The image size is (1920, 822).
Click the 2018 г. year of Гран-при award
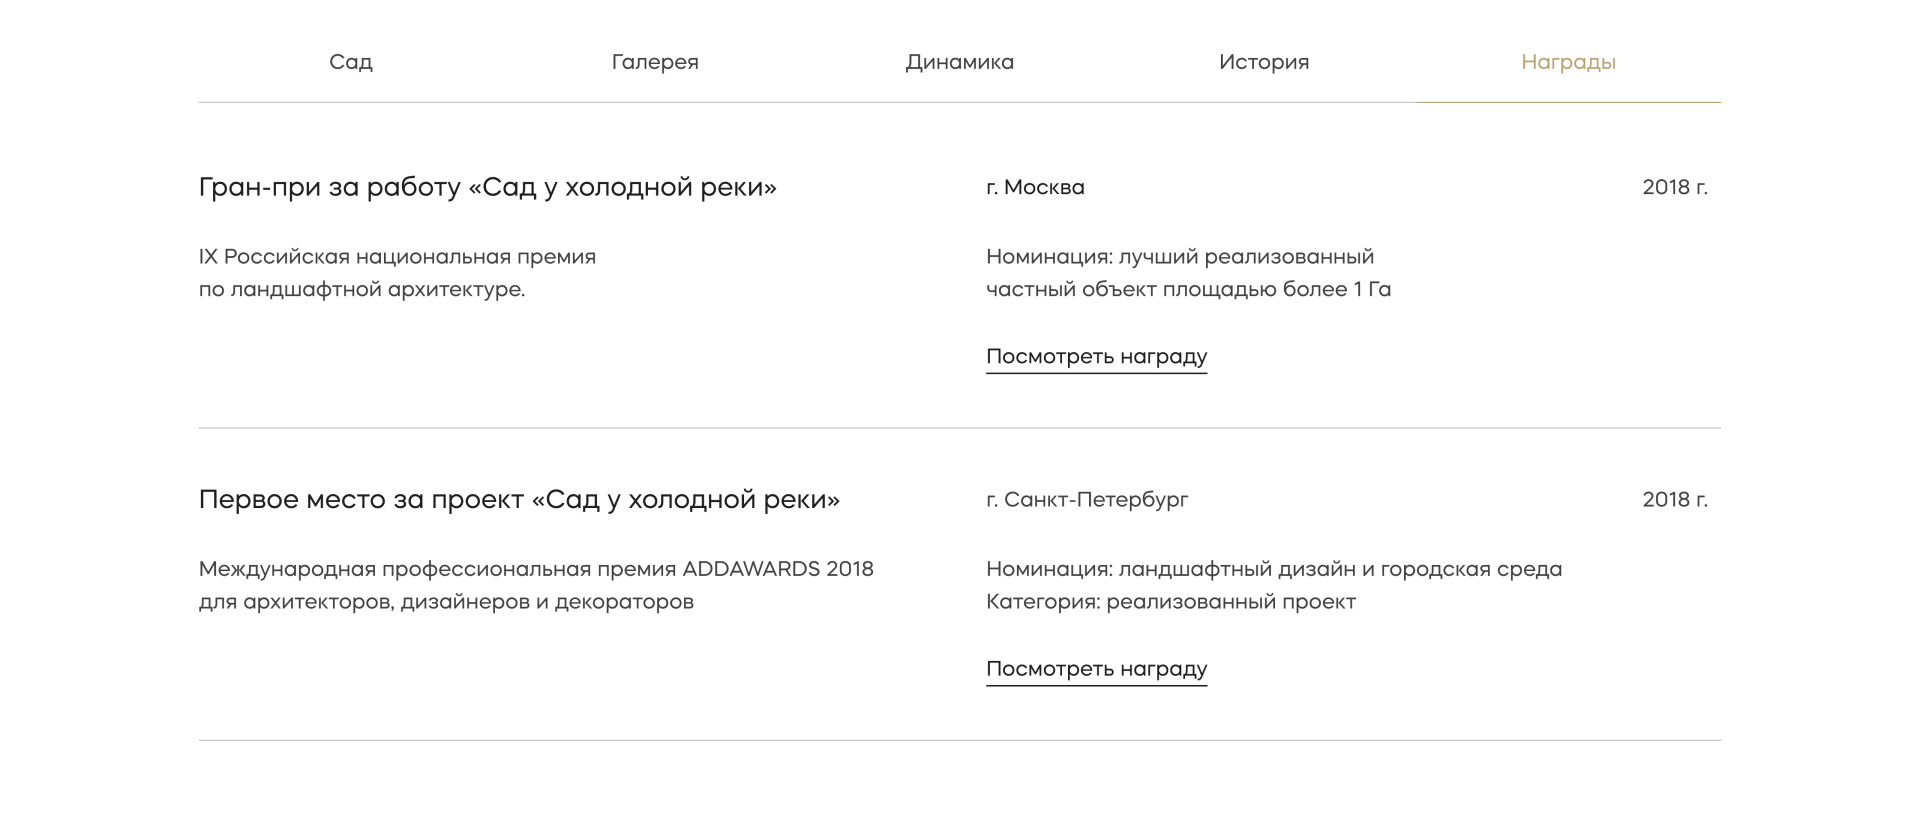coord(1674,187)
